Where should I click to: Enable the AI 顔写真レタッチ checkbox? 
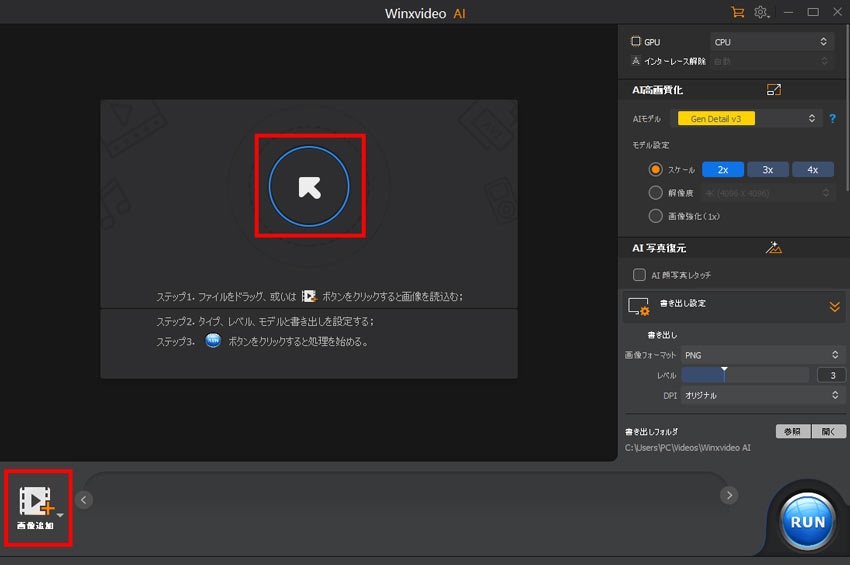click(x=639, y=275)
